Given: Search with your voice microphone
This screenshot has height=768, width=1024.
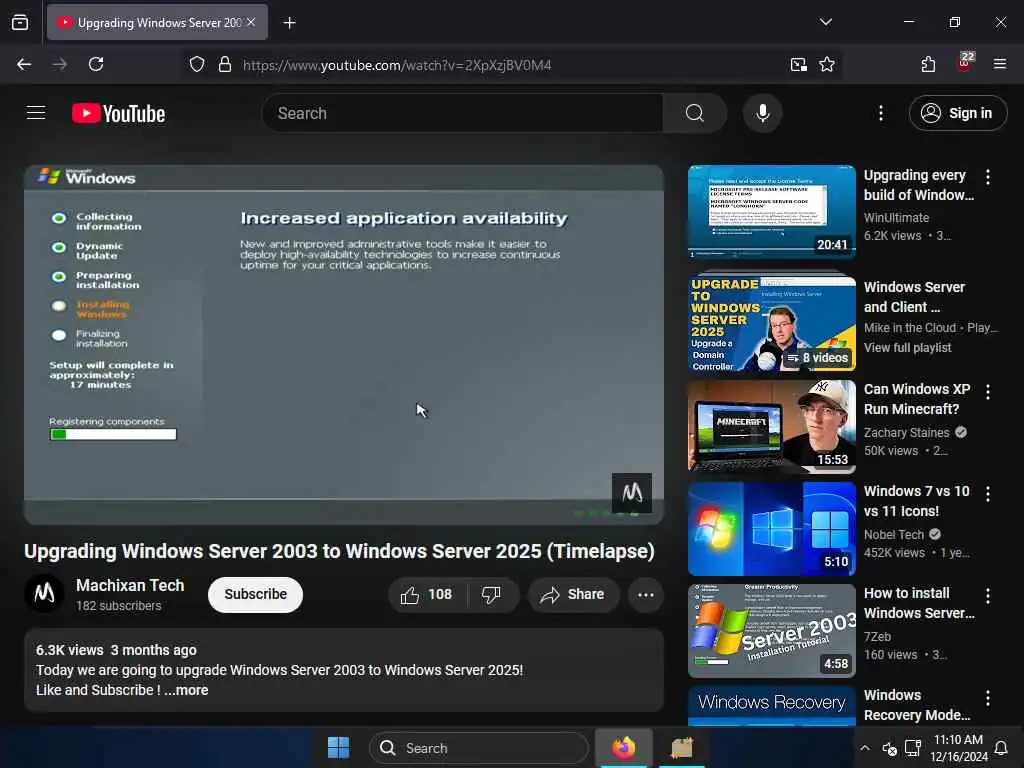Looking at the screenshot, I should click(x=762, y=113).
